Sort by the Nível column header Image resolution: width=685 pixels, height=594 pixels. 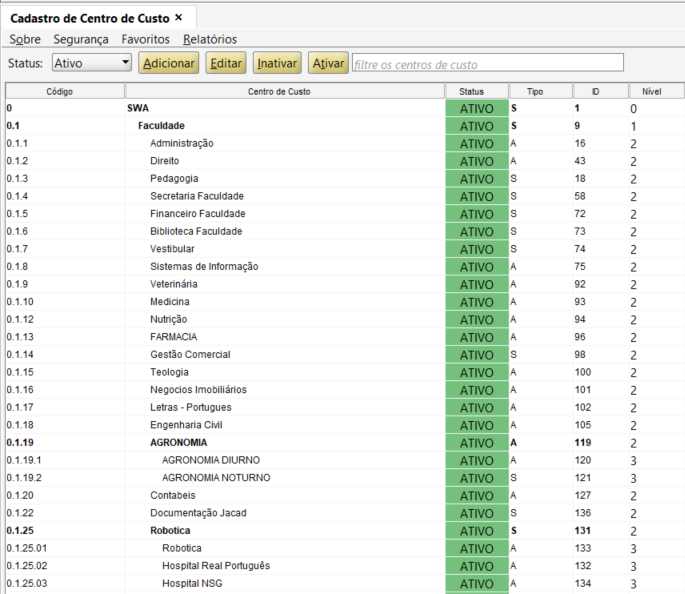(x=657, y=91)
